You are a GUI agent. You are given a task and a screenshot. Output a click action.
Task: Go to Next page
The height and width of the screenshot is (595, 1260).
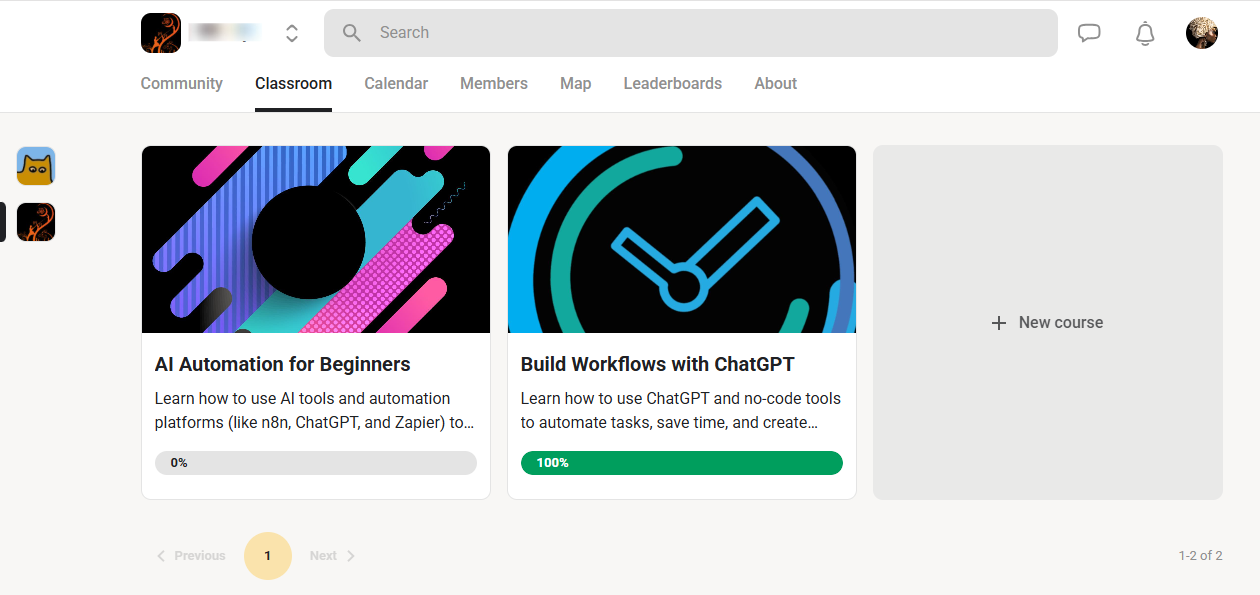[x=333, y=556]
